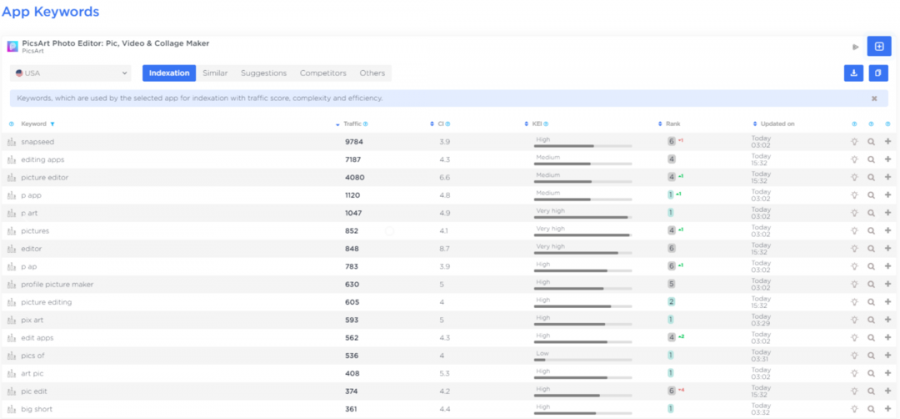Click lightbulb icon in snapseed row
The height and width of the screenshot is (419, 900).
[x=854, y=142]
